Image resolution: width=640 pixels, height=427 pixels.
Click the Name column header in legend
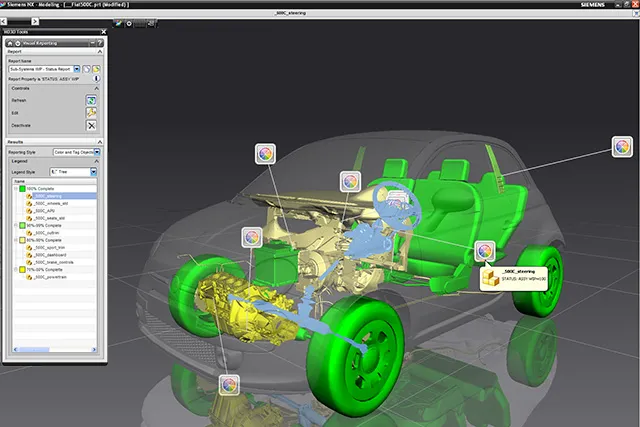(x=55, y=181)
